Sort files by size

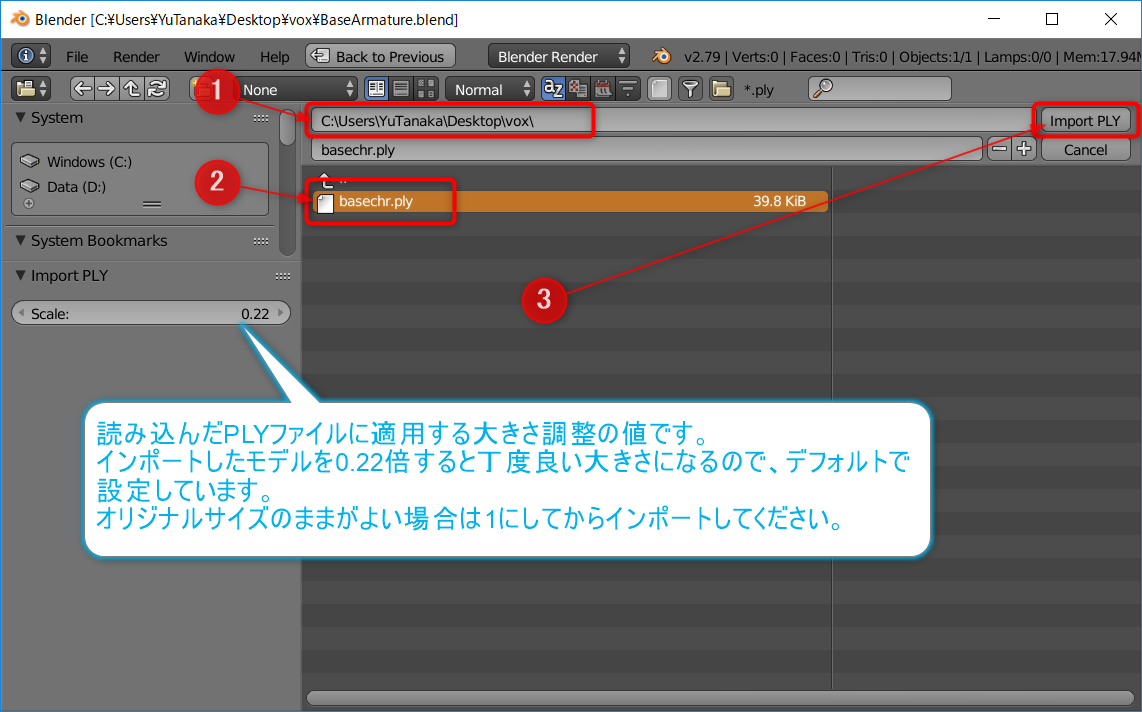[628, 89]
